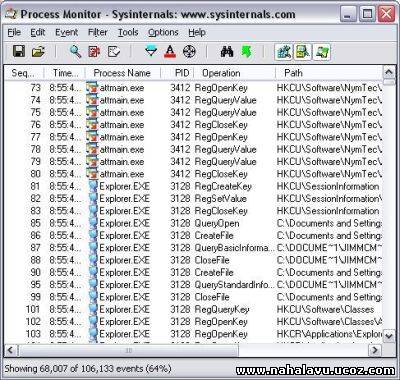The height and width of the screenshot is (380, 400).
Task: Select RegCloseKey operation in row 76
Action: [221, 125]
